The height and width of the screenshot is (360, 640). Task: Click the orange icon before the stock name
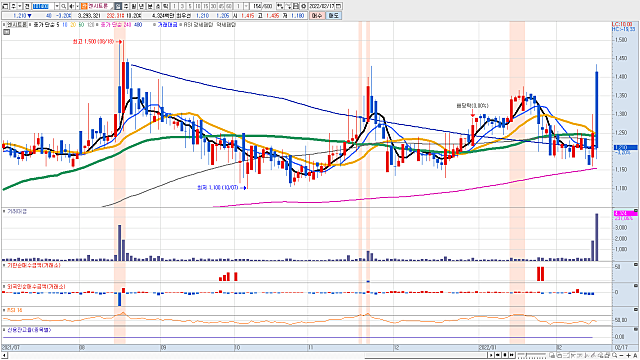pyautogui.click(x=84, y=6)
